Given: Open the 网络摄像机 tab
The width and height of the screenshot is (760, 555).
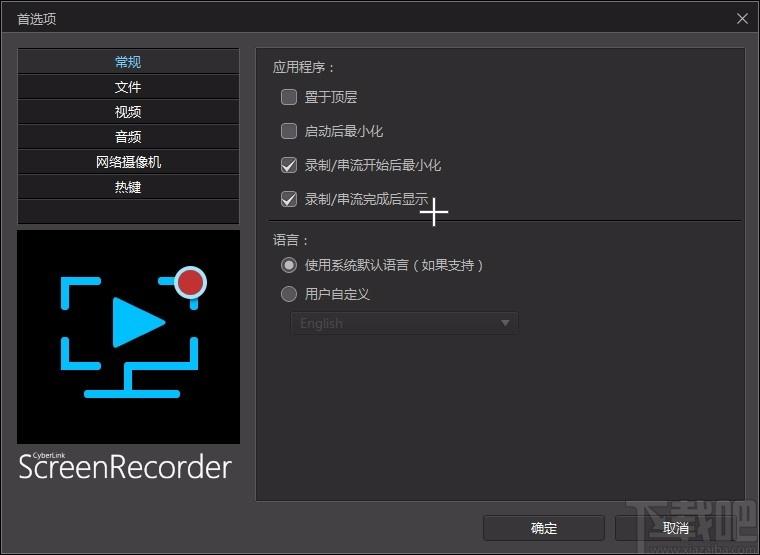Looking at the screenshot, I should (128, 162).
